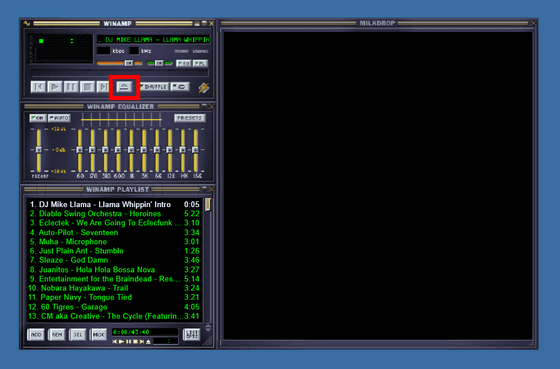Toggle the Shuffle button

click(154, 87)
